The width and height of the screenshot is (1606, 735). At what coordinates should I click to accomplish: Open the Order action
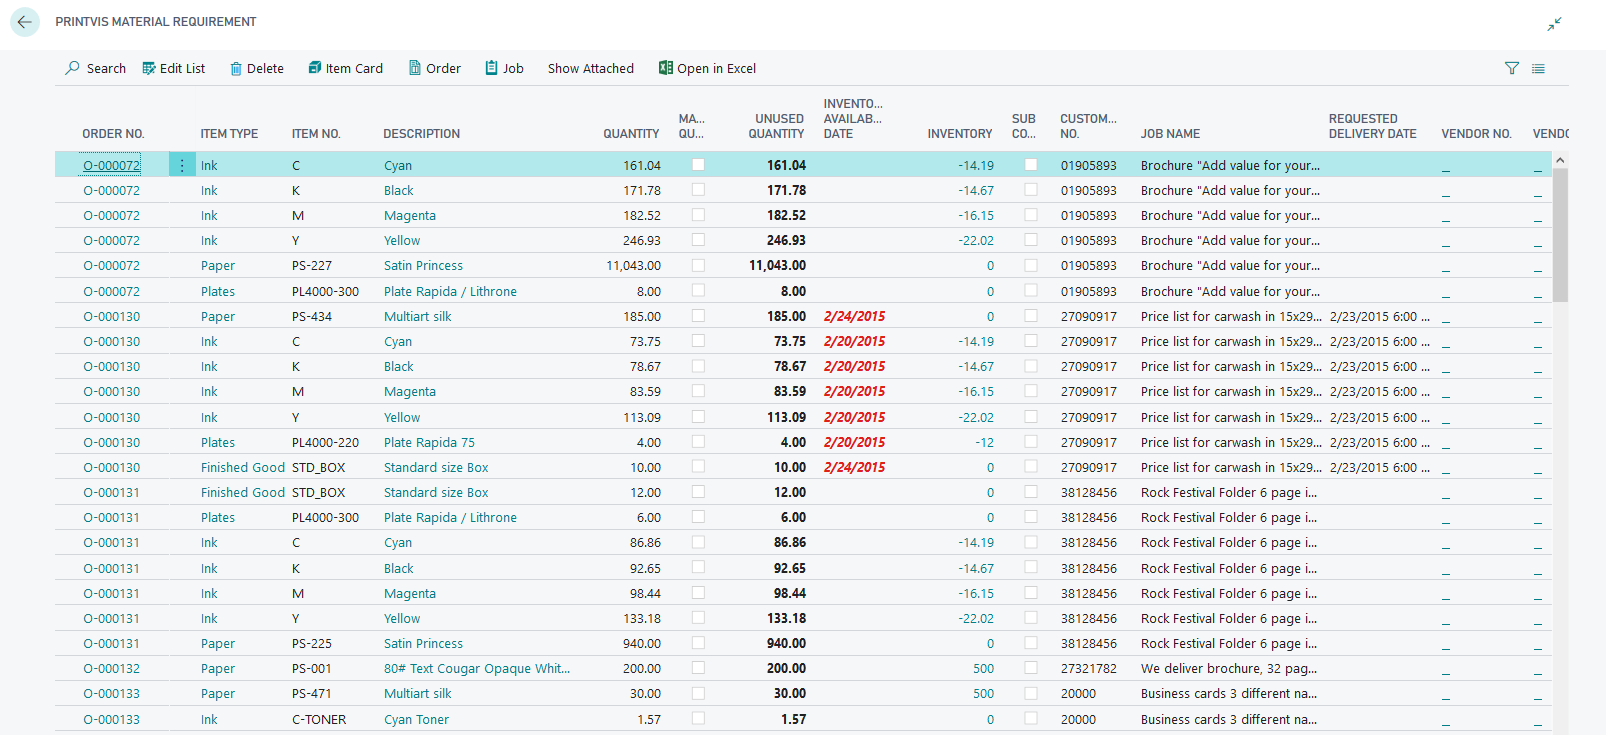435,68
